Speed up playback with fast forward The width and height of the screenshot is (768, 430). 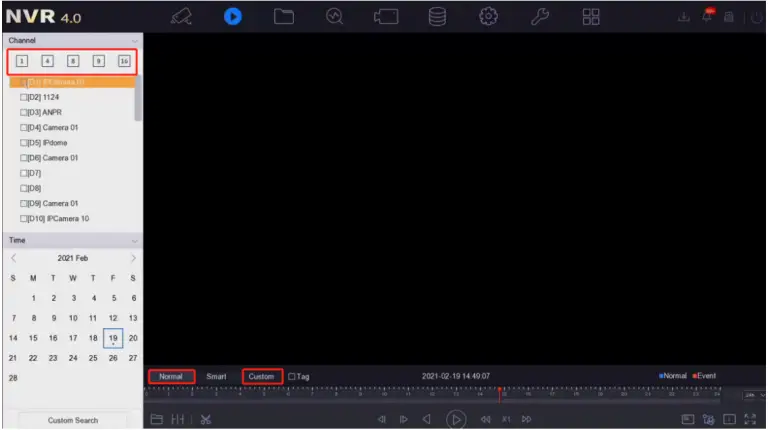[x=527, y=419]
